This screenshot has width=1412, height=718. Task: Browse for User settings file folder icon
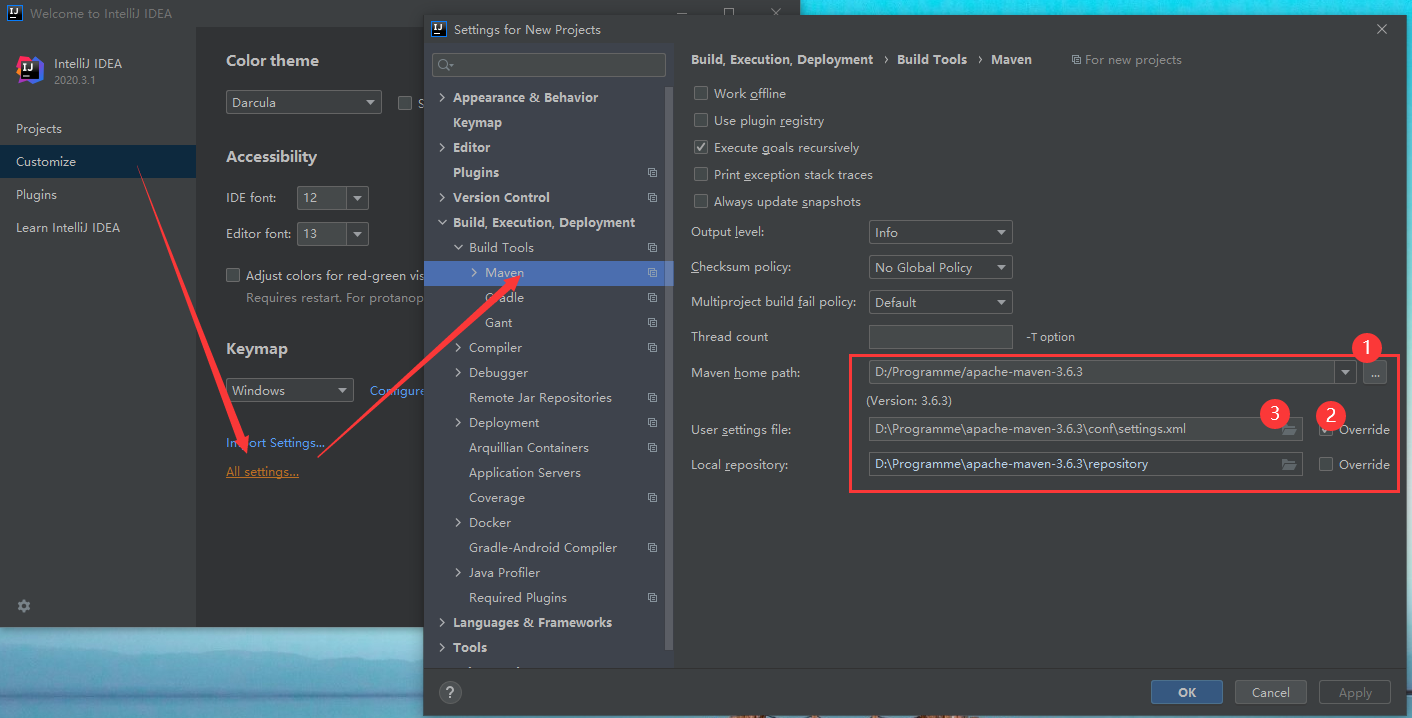point(1289,430)
